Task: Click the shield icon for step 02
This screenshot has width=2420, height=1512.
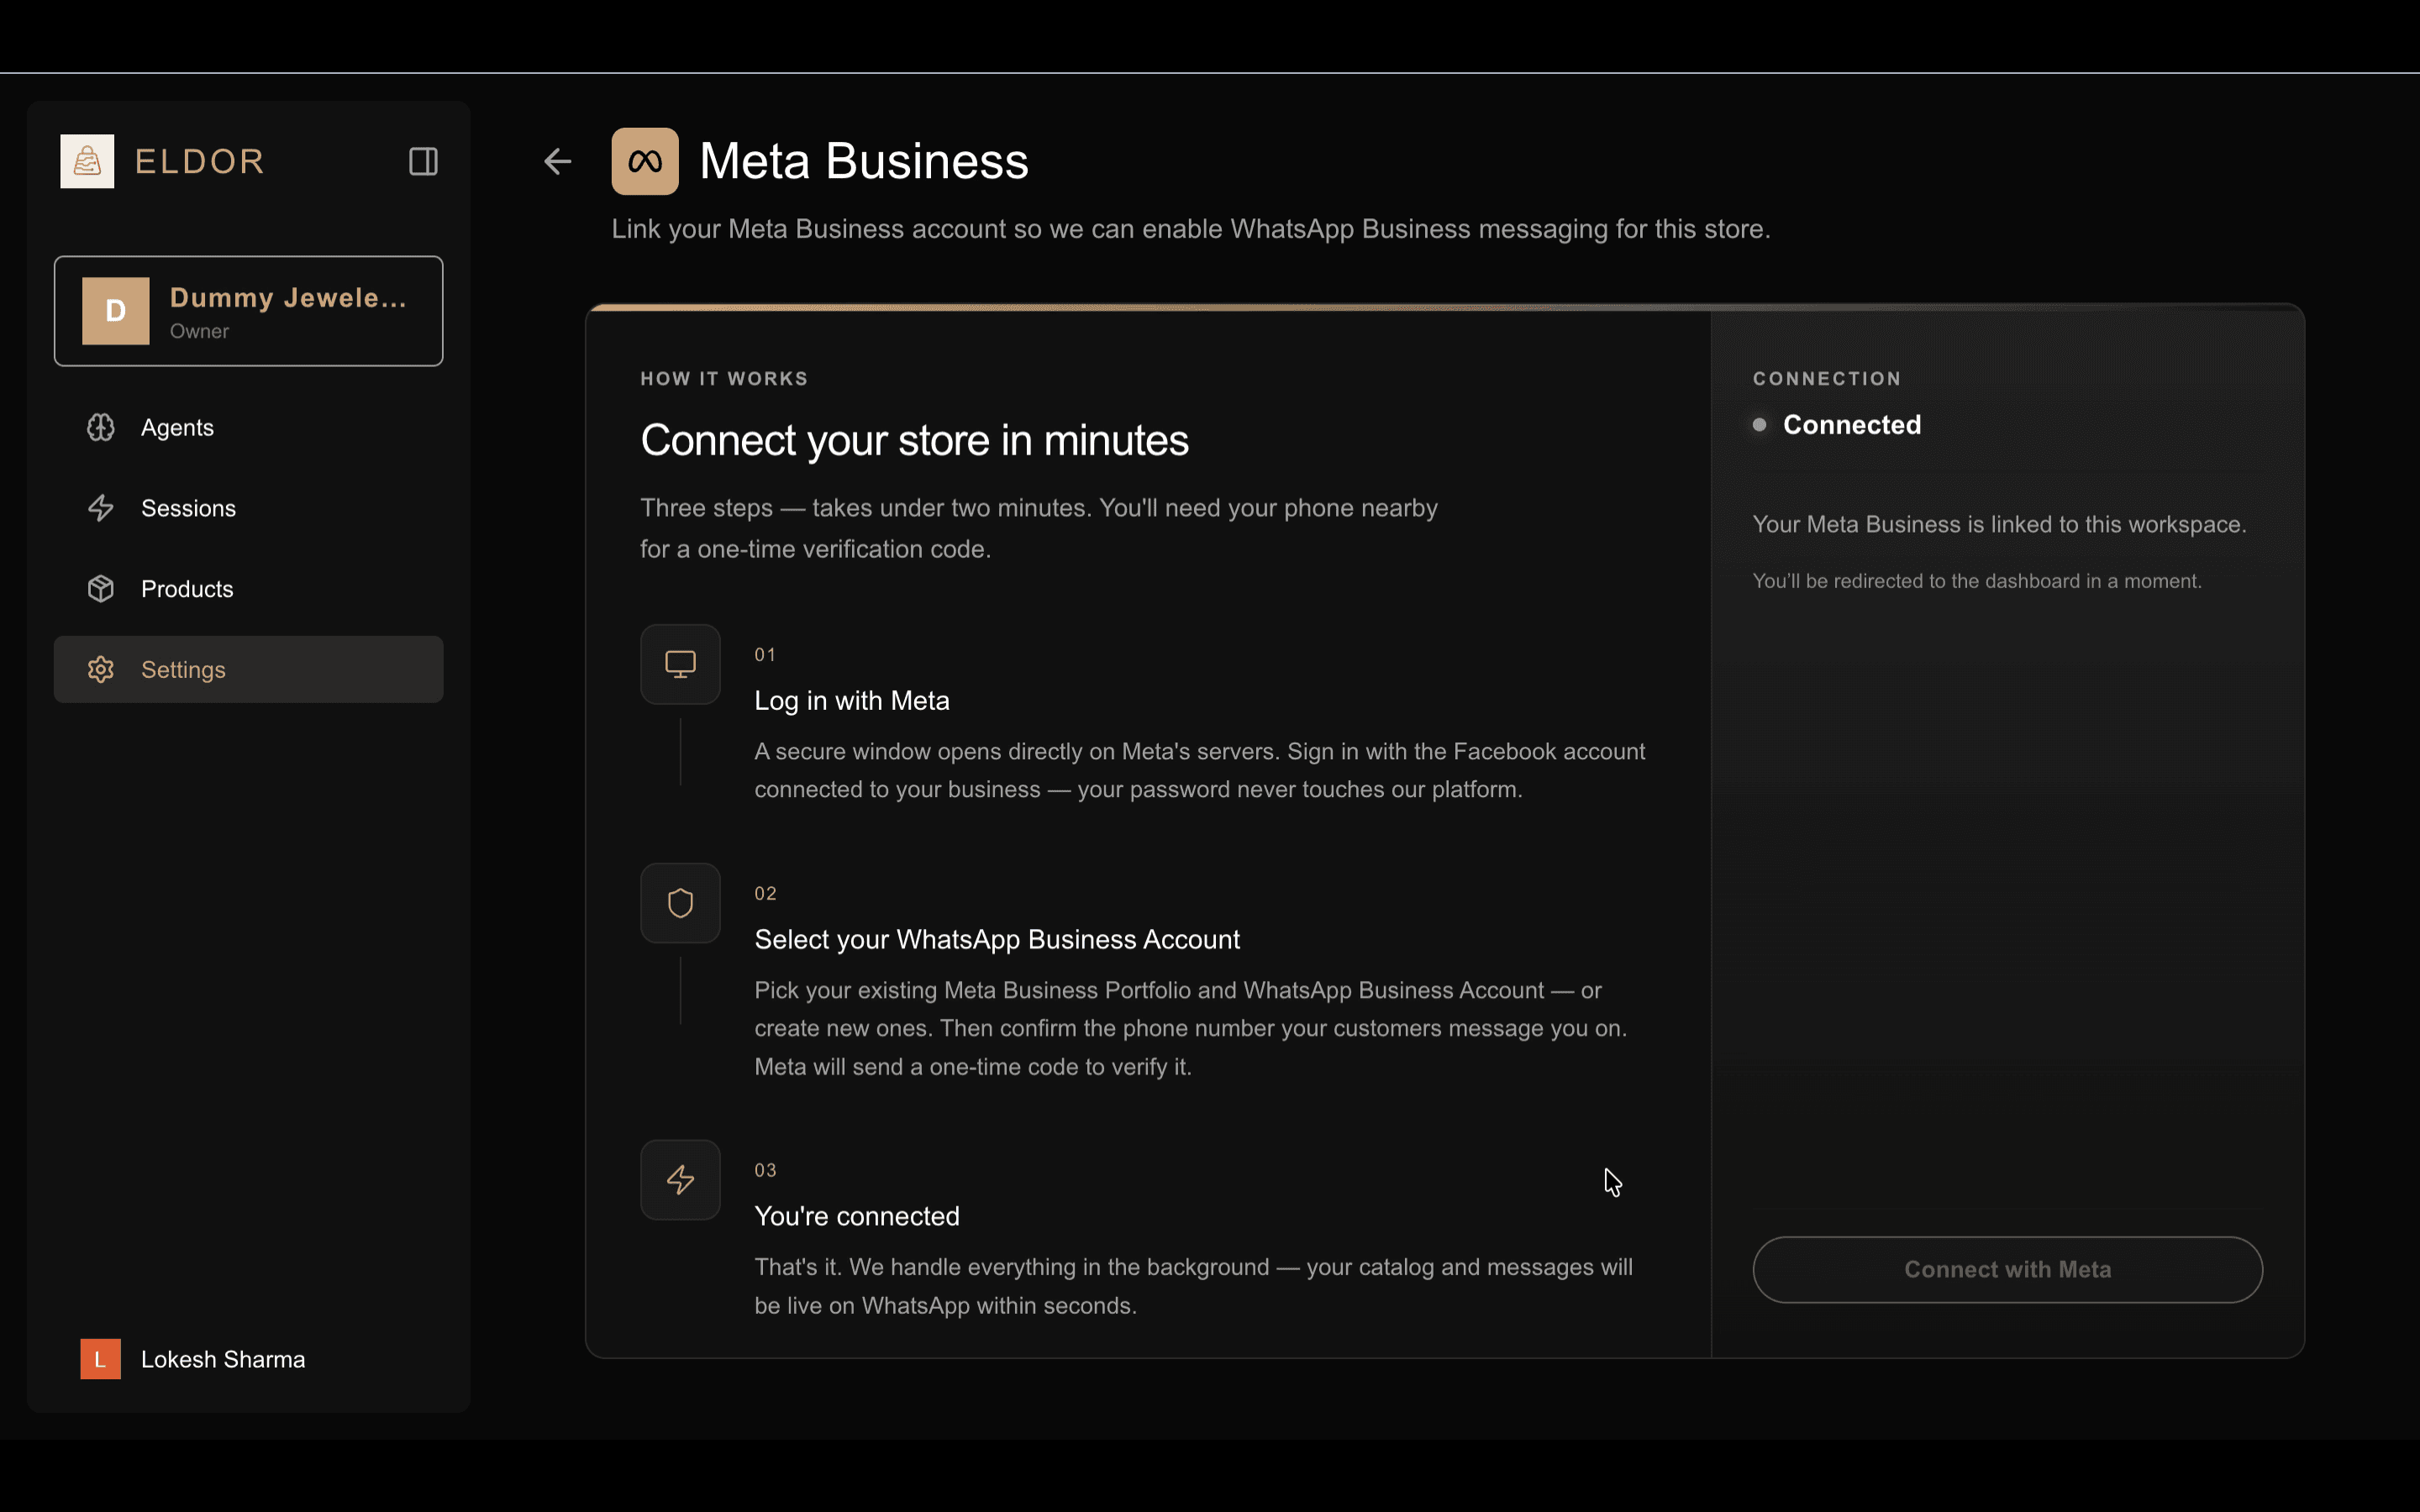Action: point(680,903)
